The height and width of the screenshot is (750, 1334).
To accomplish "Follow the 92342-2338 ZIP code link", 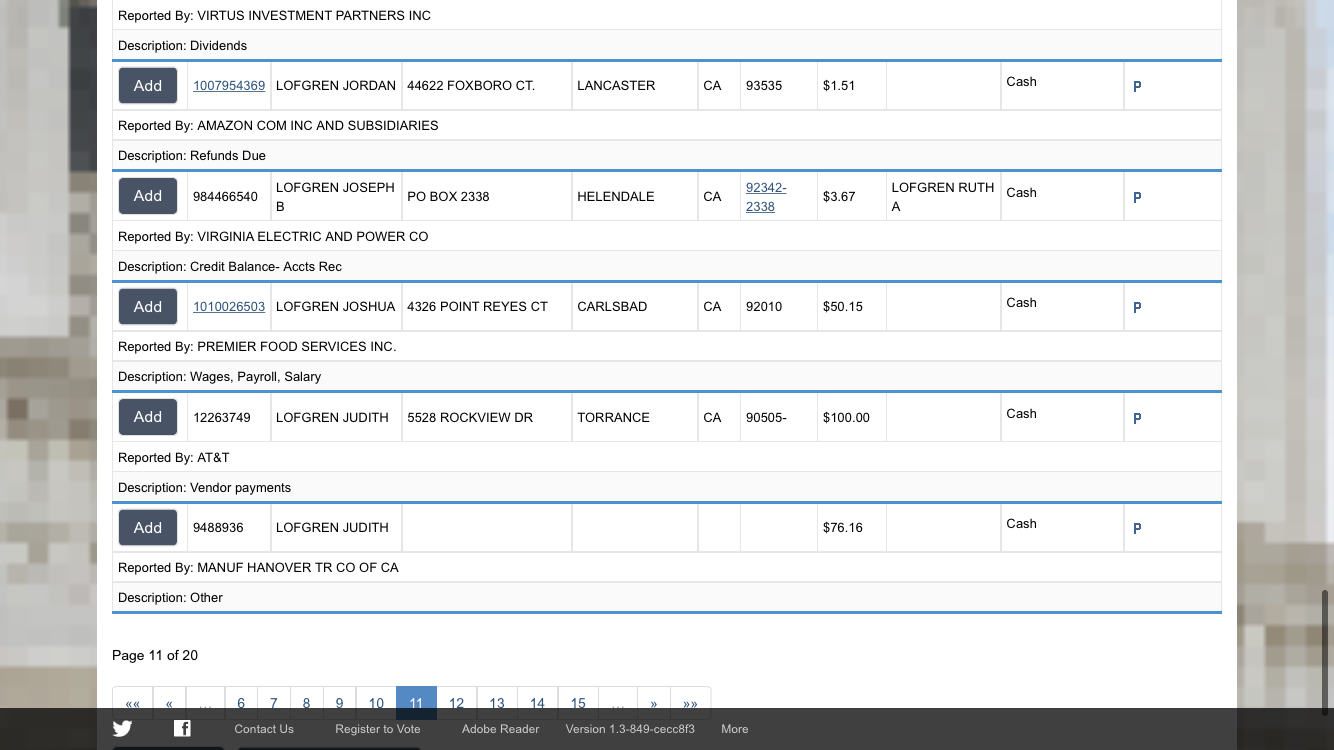I will click(x=766, y=197).
